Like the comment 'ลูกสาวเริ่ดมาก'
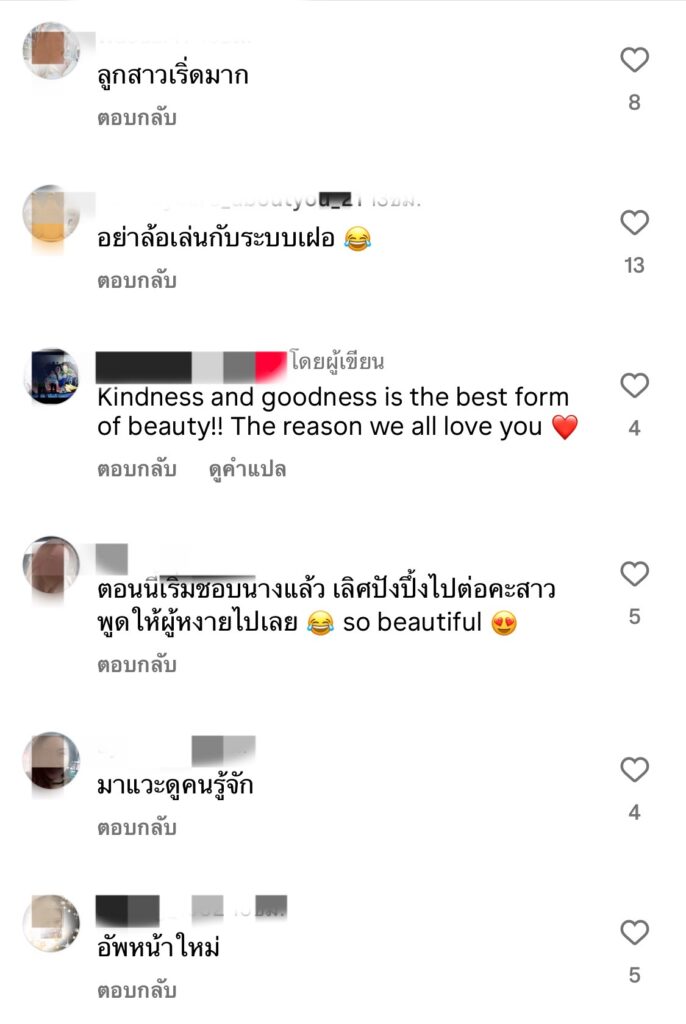 point(634,60)
